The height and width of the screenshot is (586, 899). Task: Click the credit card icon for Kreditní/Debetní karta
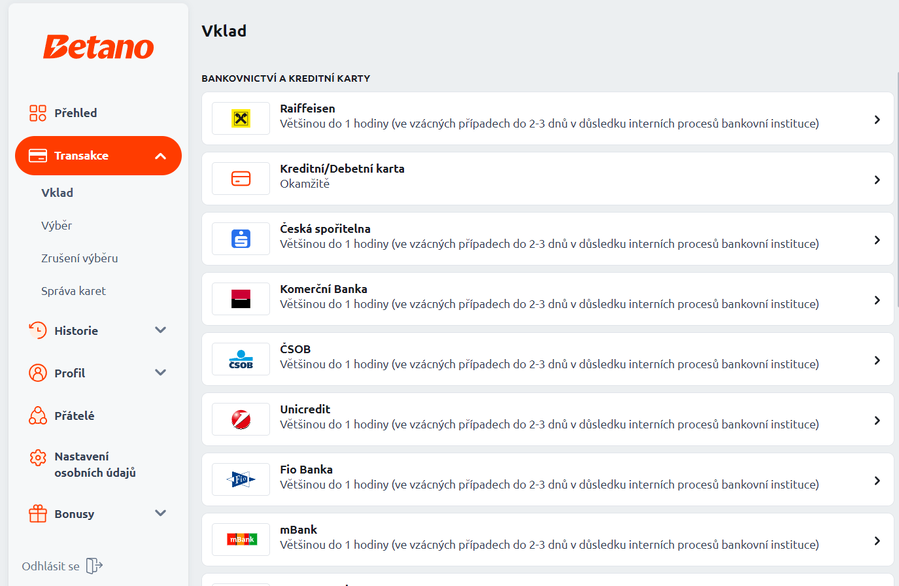click(241, 179)
